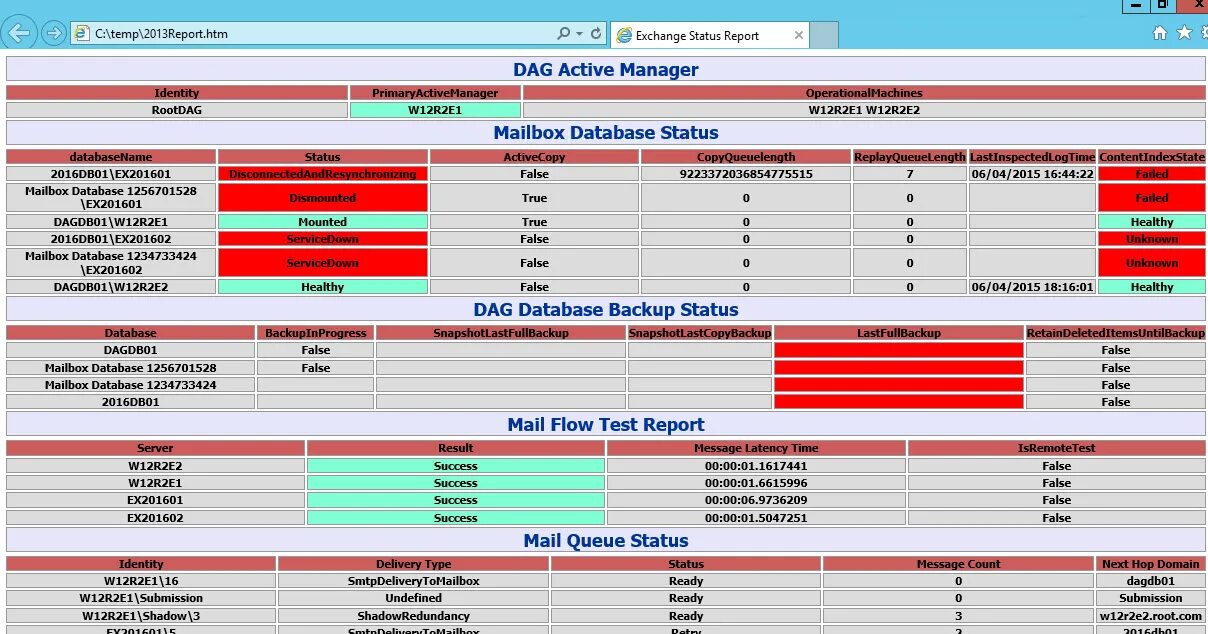Select W12R2E2 server in mail flow table
This screenshot has height=634, width=1208.
(156, 466)
